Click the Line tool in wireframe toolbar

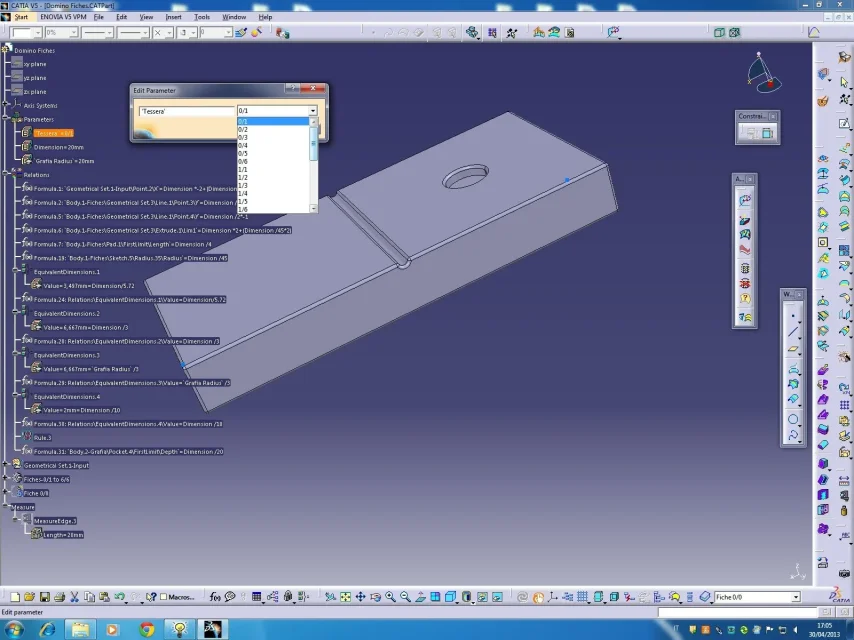pos(793,332)
